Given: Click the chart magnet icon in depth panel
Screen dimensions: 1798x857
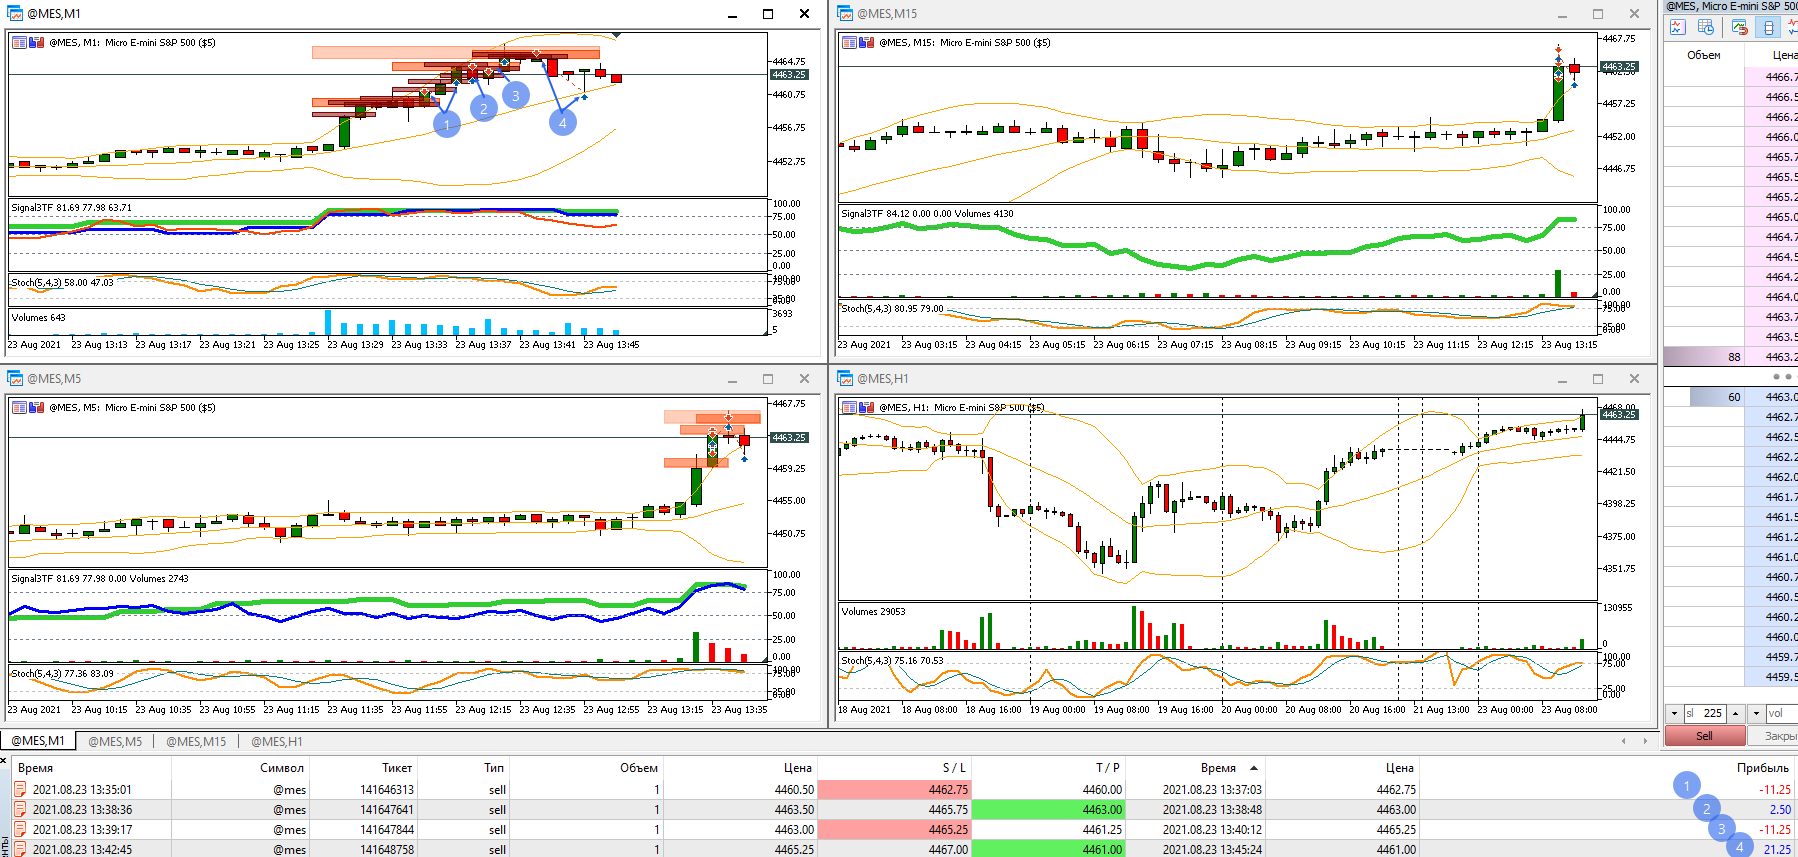Looking at the screenshot, I should [x=1740, y=28].
